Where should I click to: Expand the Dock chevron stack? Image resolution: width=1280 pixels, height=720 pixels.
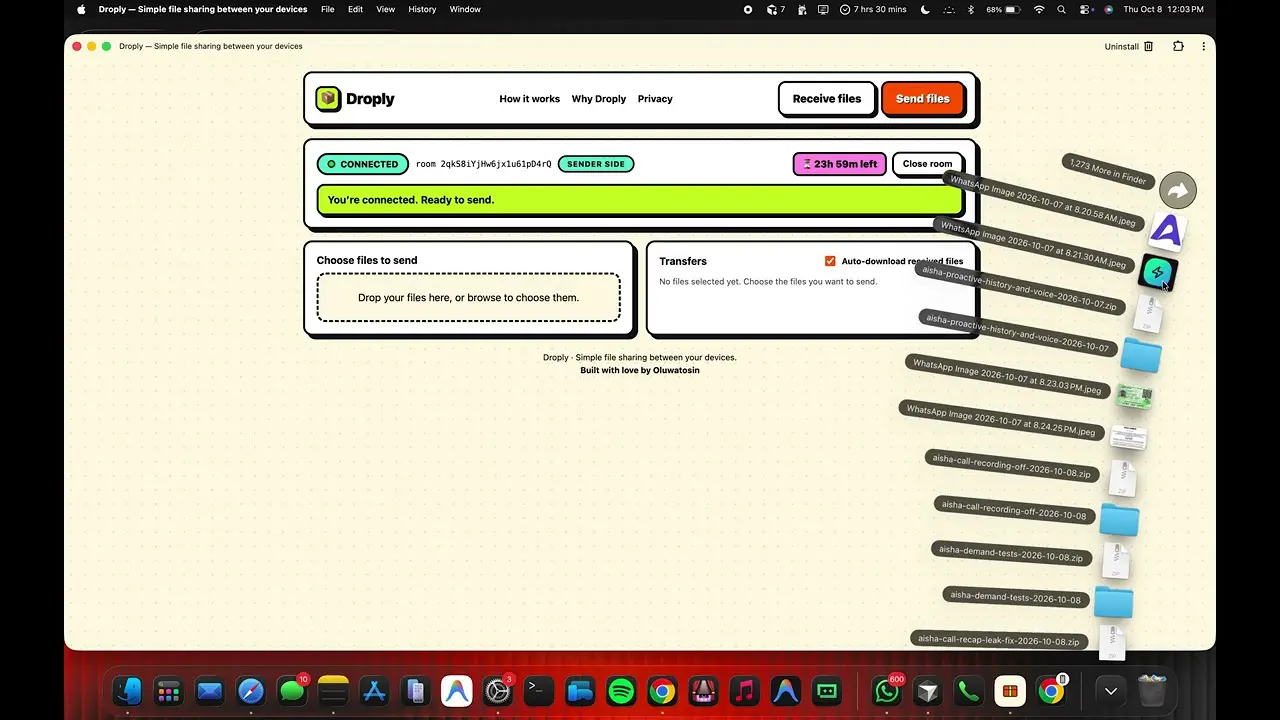tap(1110, 691)
